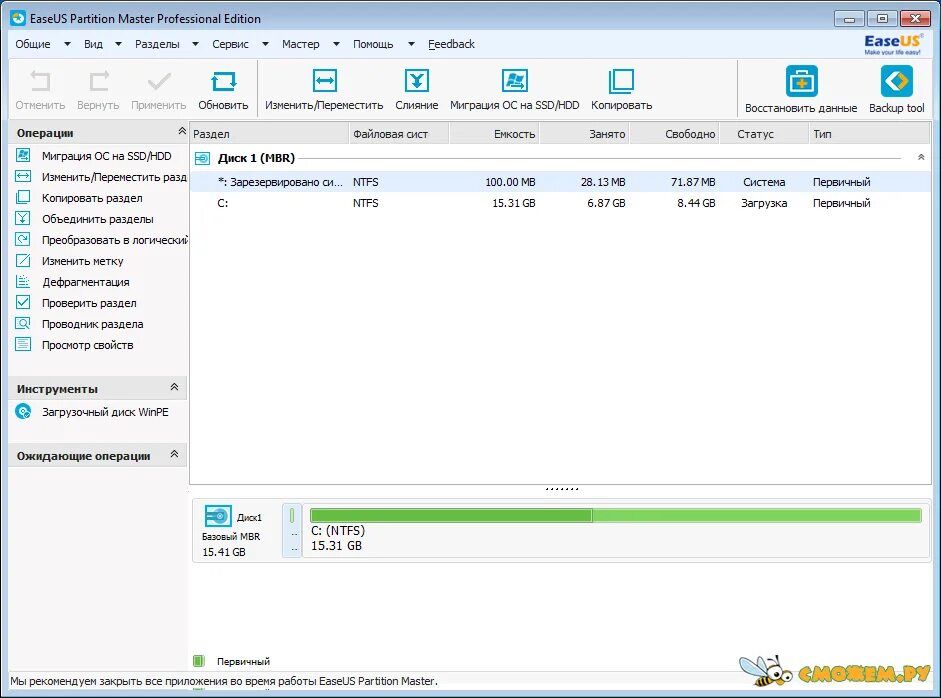Sort by the Емкость column header
Image resolution: width=941 pixels, height=698 pixels.
pyautogui.click(x=495, y=134)
